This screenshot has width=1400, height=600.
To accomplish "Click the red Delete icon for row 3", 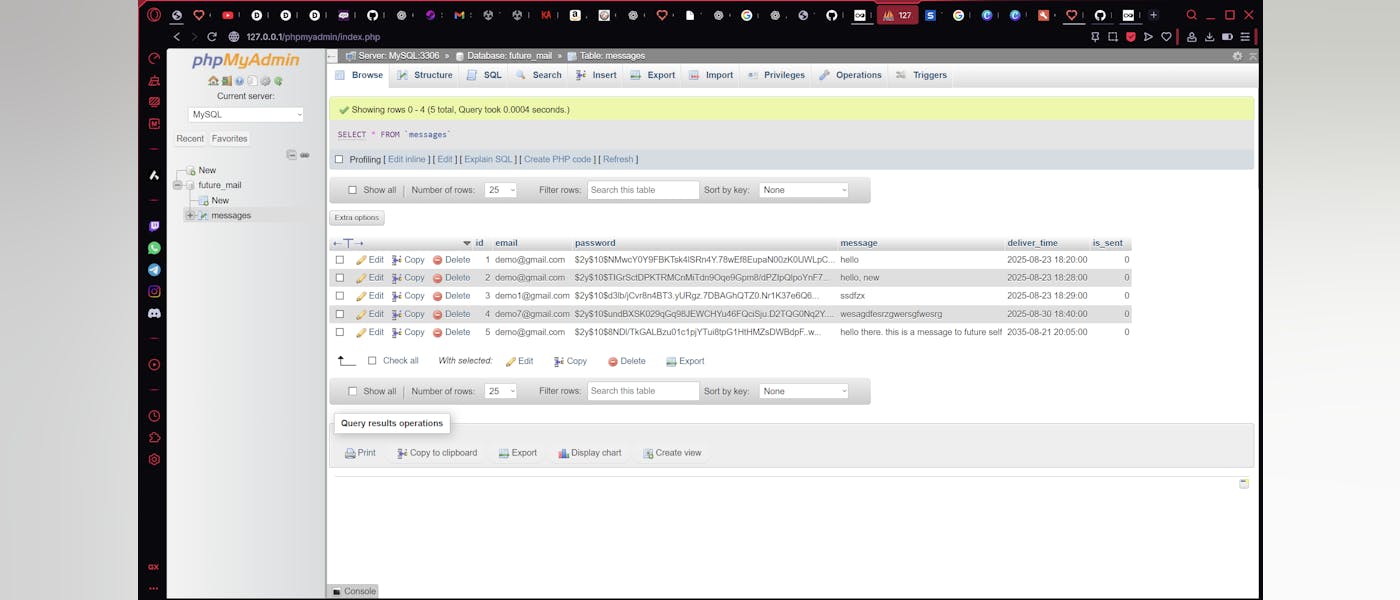I will [x=438, y=296].
